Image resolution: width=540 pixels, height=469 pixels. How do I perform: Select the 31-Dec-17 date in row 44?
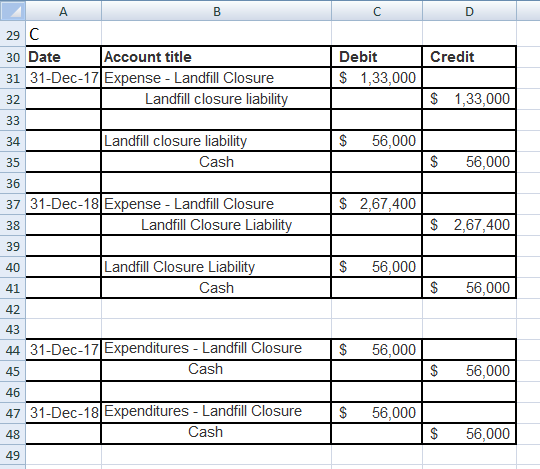click(63, 350)
